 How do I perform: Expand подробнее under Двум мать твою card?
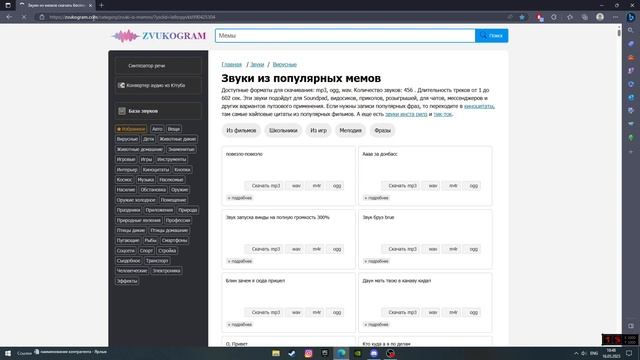click(x=376, y=324)
